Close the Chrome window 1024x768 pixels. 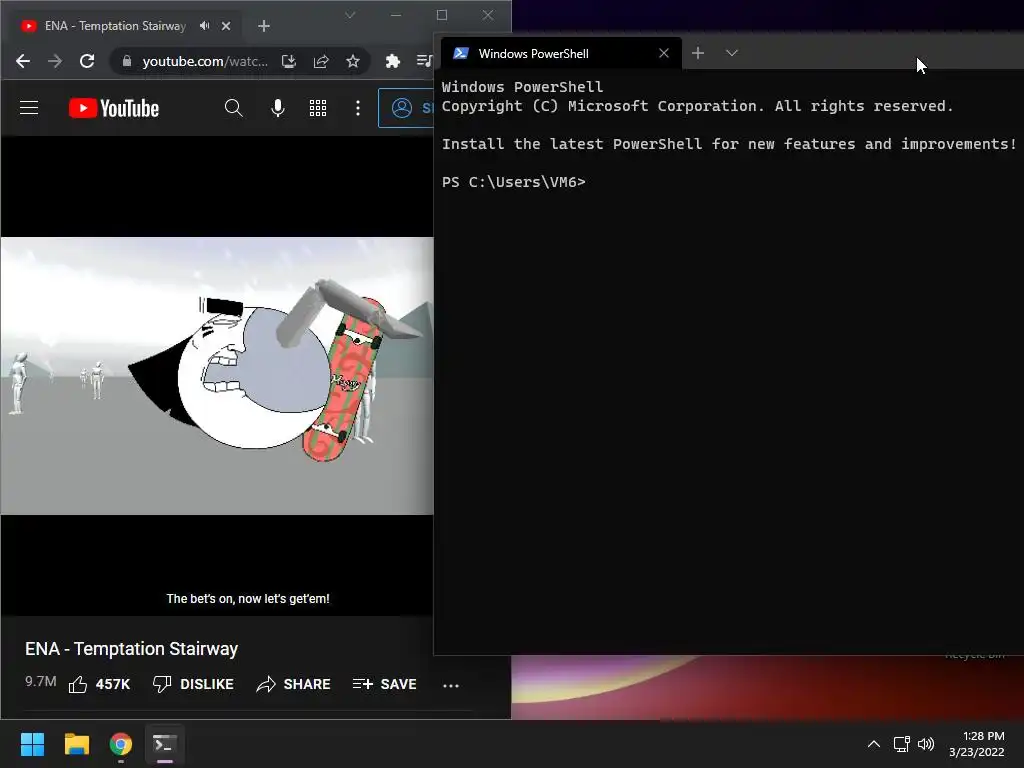[488, 15]
